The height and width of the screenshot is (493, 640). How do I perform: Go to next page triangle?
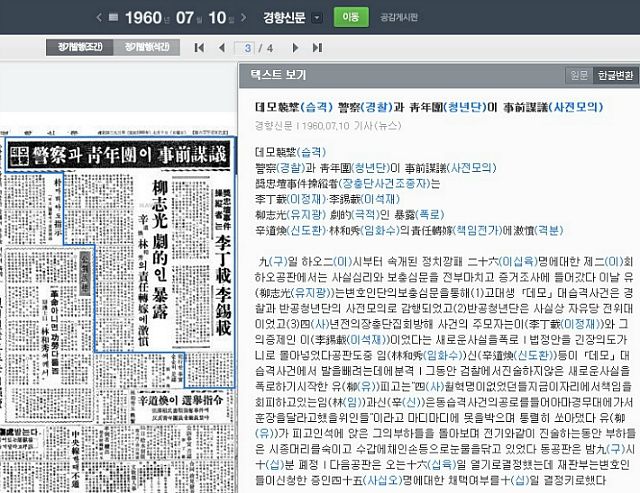pyautogui.click(x=295, y=48)
